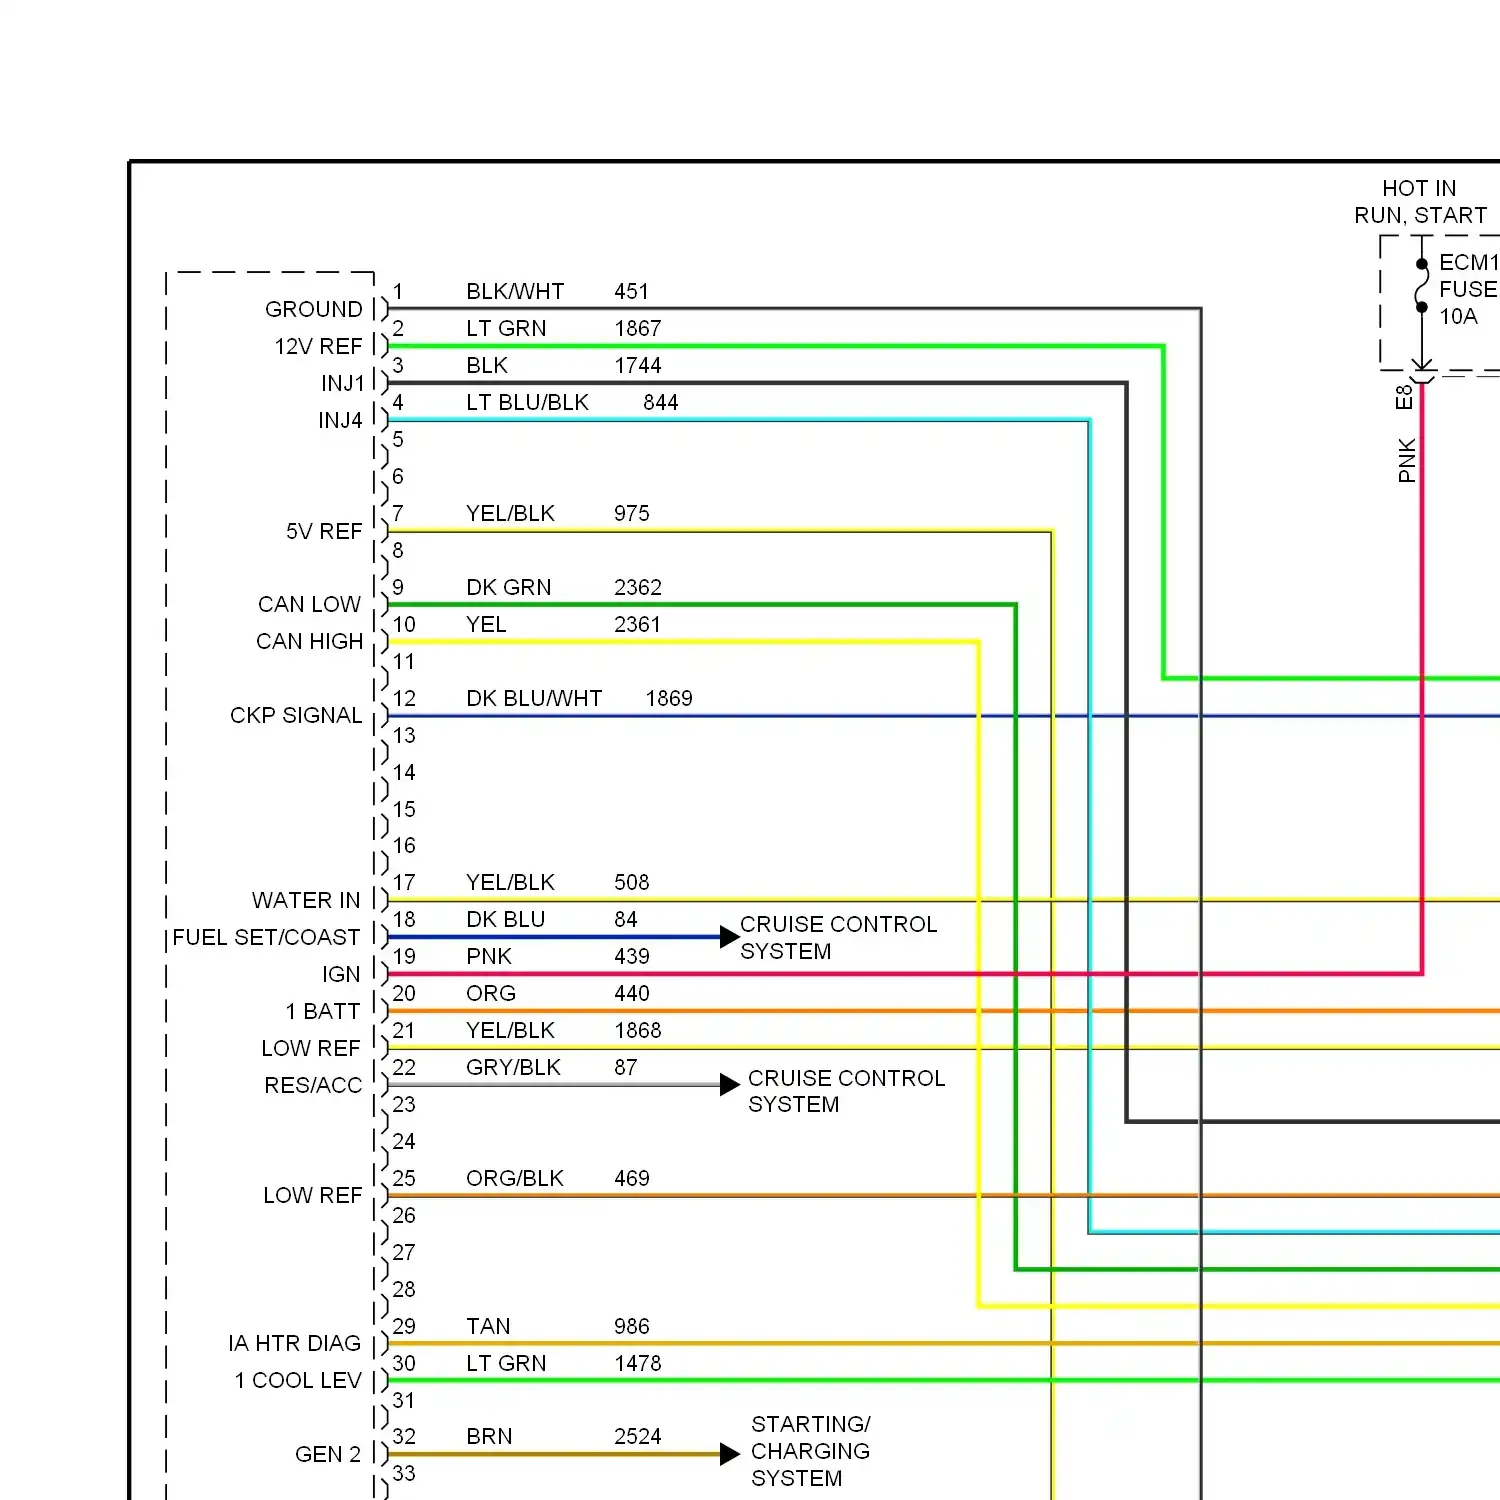This screenshot has width=1500, height=1500.
Task: Click circuit number 508
Action: click(632, 883)
